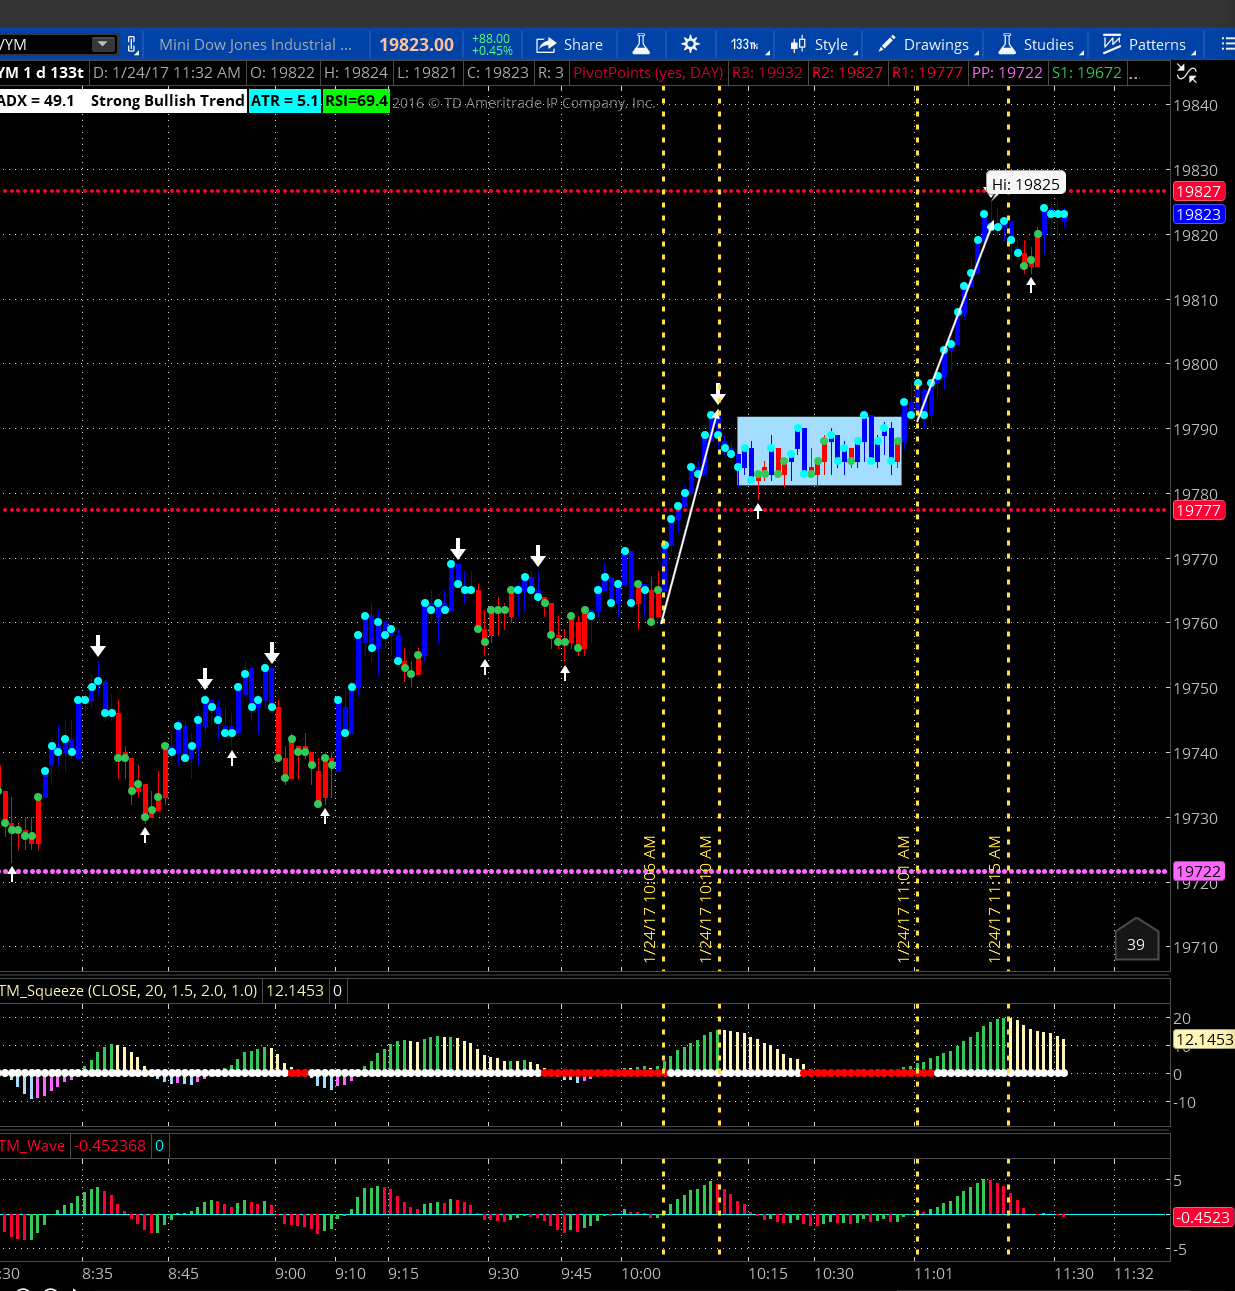The image size is (1235, 1291).
Task: Open the Share menu
Action: click(x=569, y=44)
